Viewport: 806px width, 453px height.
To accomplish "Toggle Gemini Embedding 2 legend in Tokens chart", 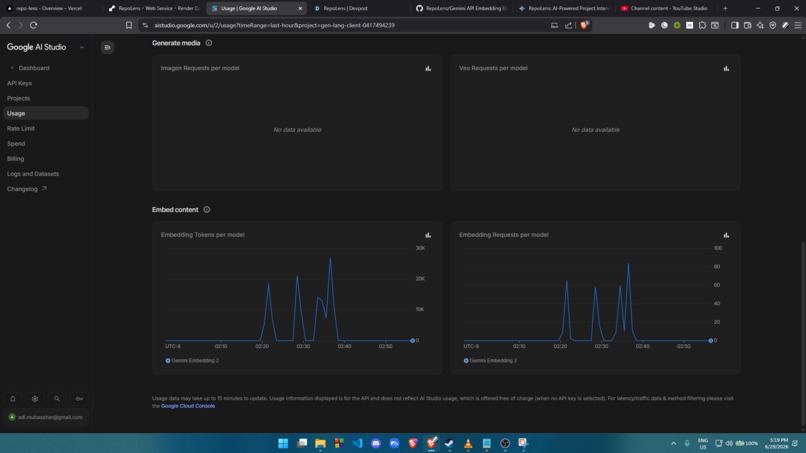I will 192,360.
